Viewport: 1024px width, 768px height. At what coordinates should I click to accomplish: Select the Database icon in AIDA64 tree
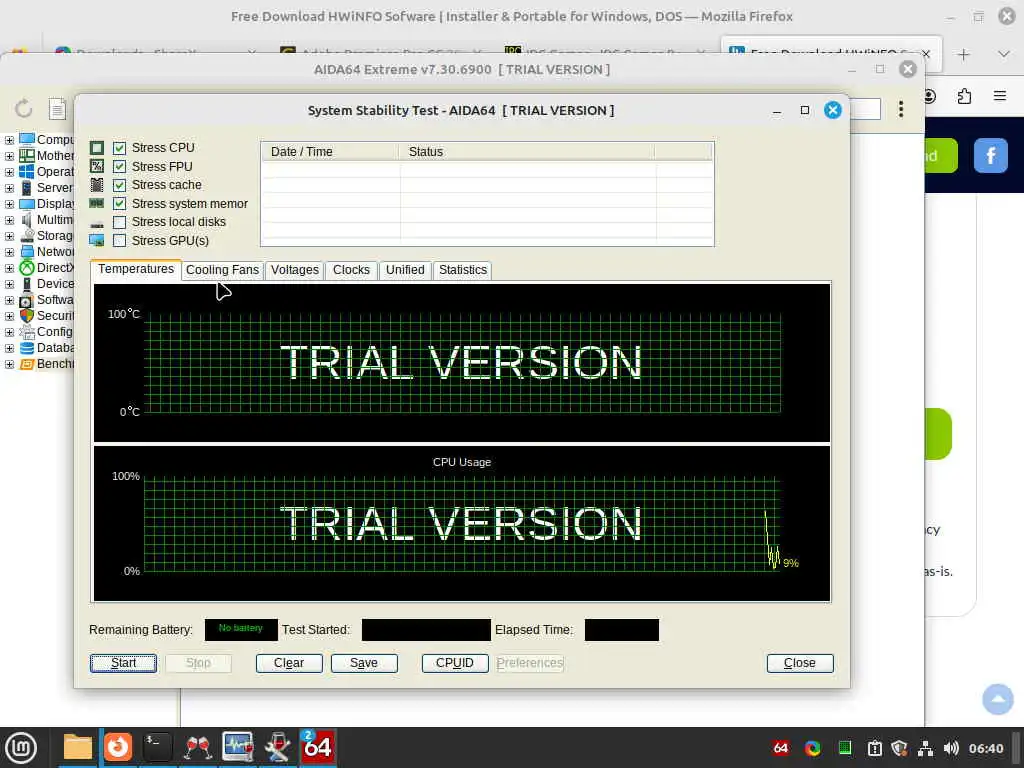point(27,348)
